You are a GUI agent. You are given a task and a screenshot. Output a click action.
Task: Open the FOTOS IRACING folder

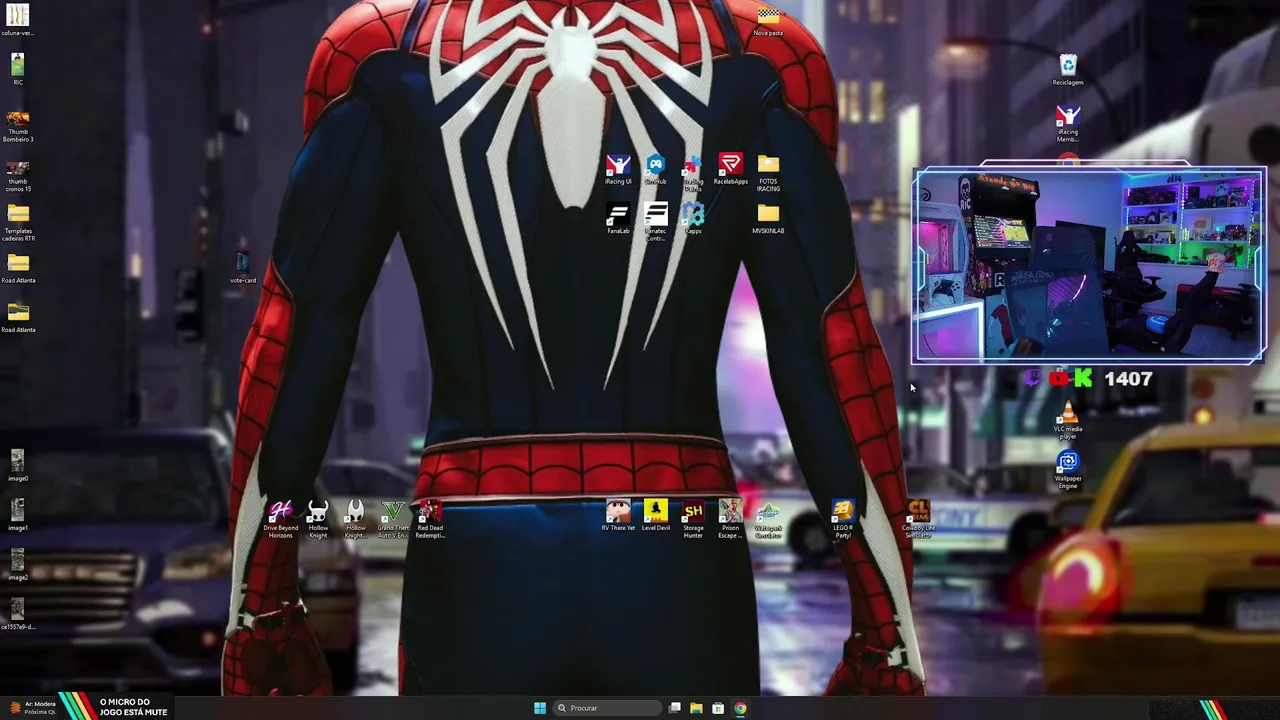[768, 173]
